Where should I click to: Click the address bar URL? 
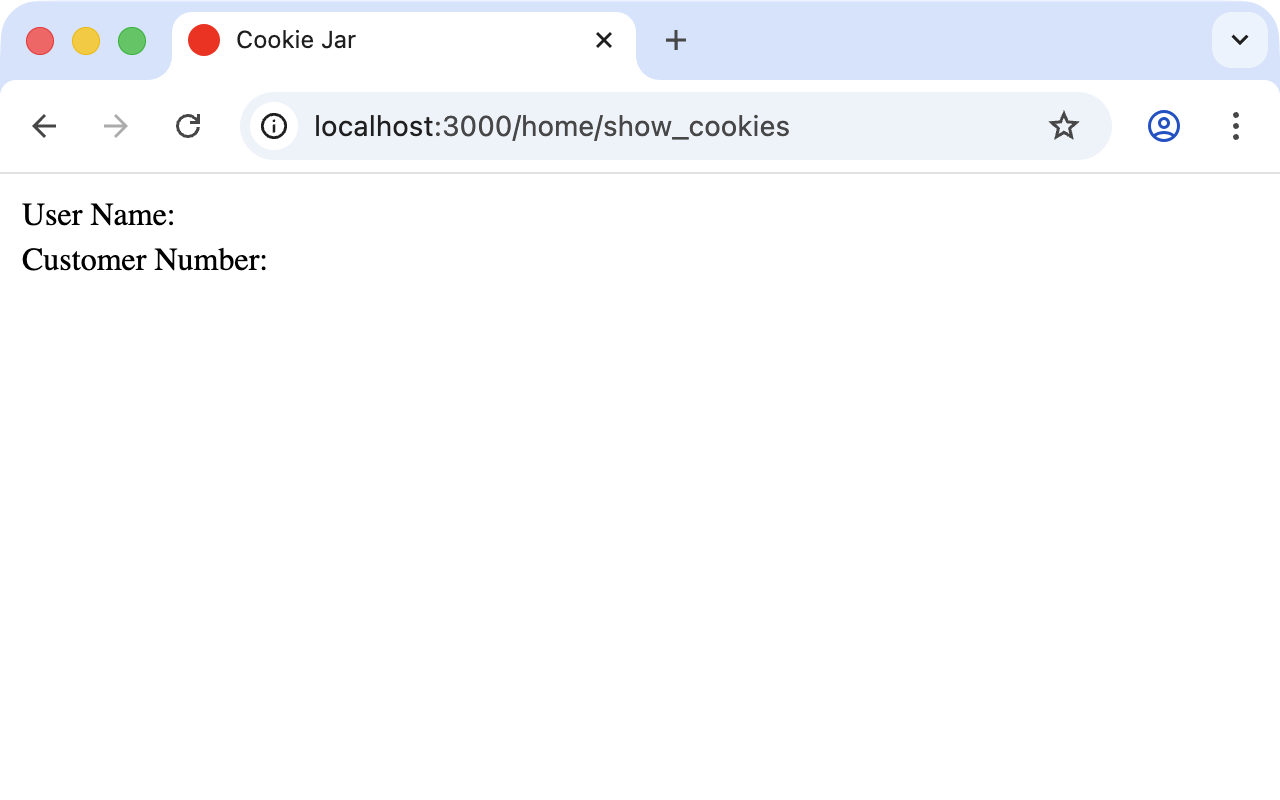(x=551, y=126)
